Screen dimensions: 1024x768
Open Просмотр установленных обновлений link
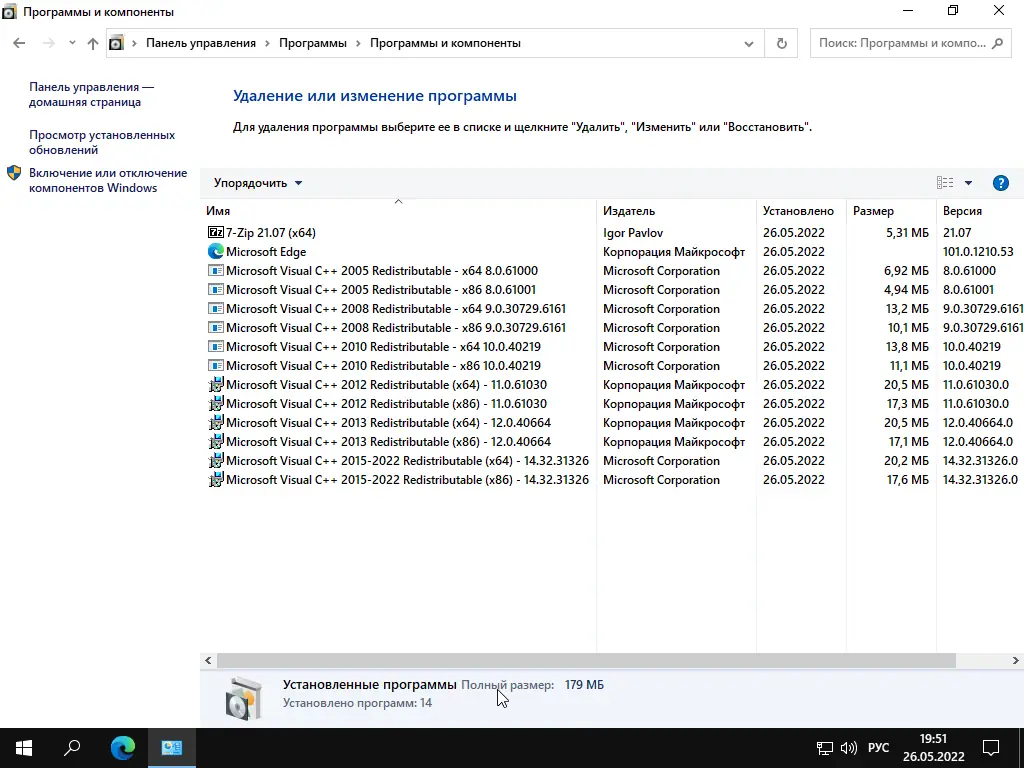pyautogui.click(x=102, y=142)
